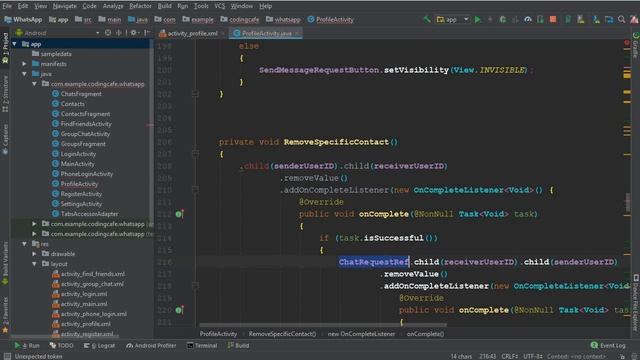Click the Apply Changes icon next to Run
The image size is (640, 360).
pyautogui.click(x=490, y=19)
